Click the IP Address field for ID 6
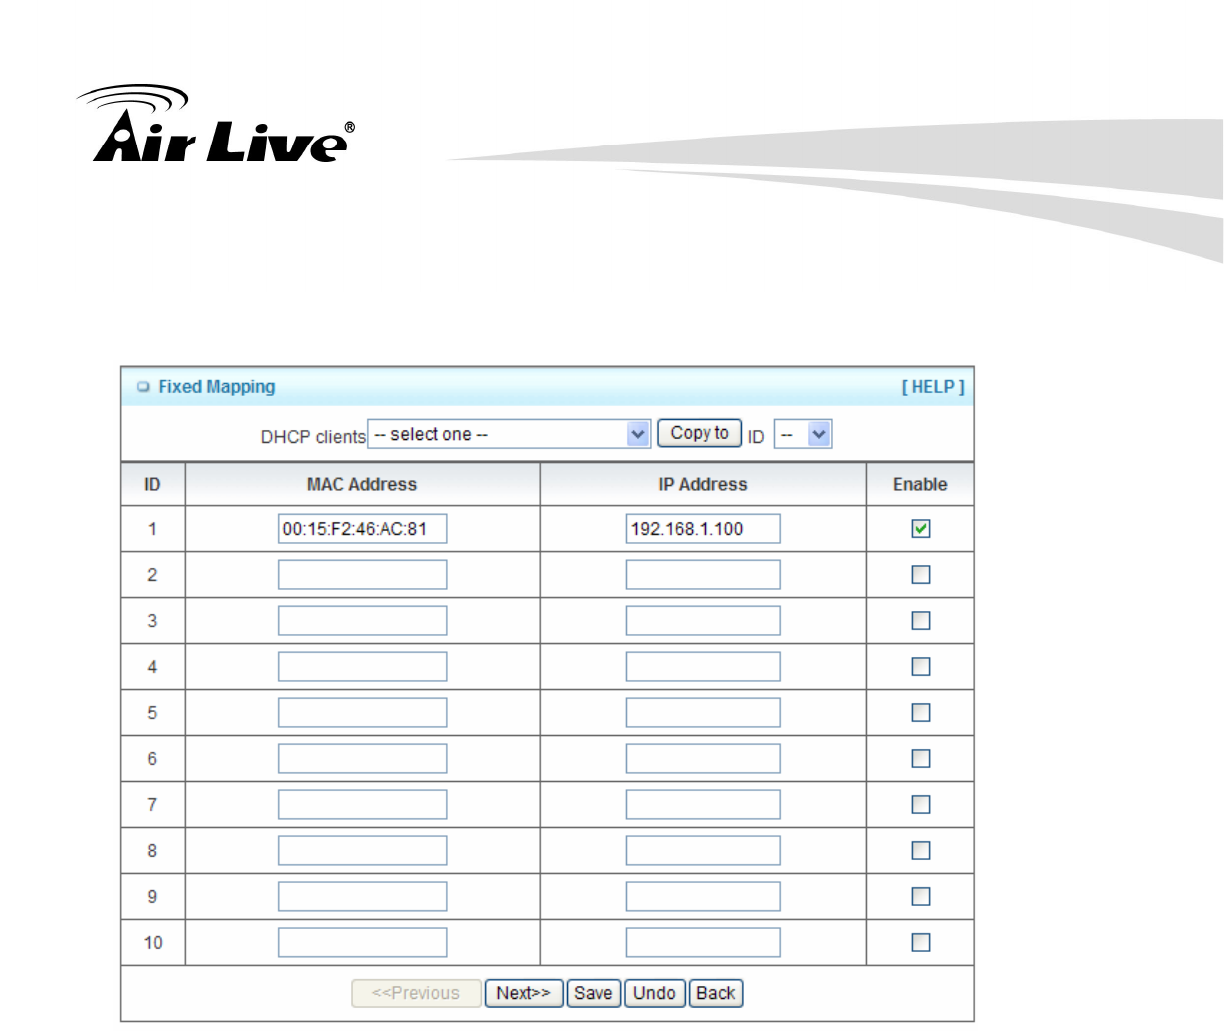This screenshot has height=1031, width=1224. coord(703,759)
